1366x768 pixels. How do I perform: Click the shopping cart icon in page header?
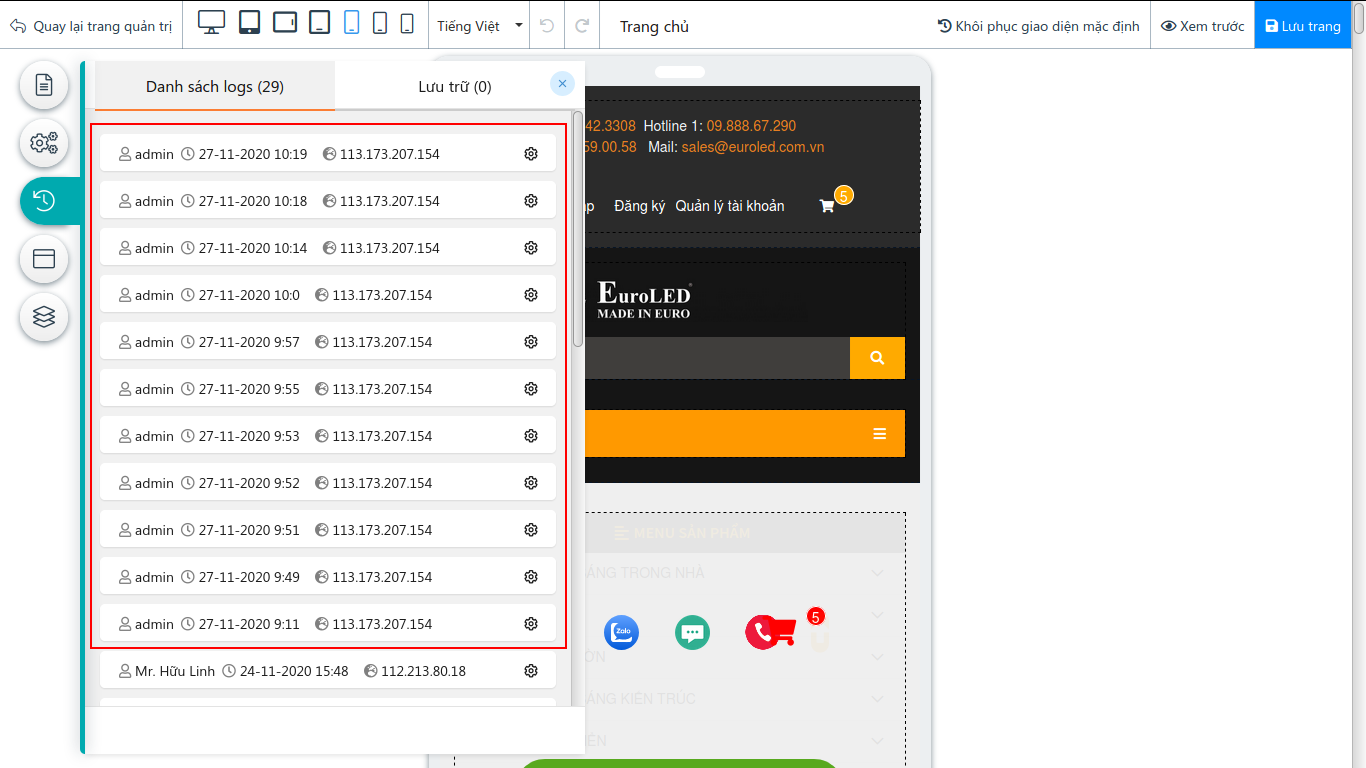tap(827, 206)
